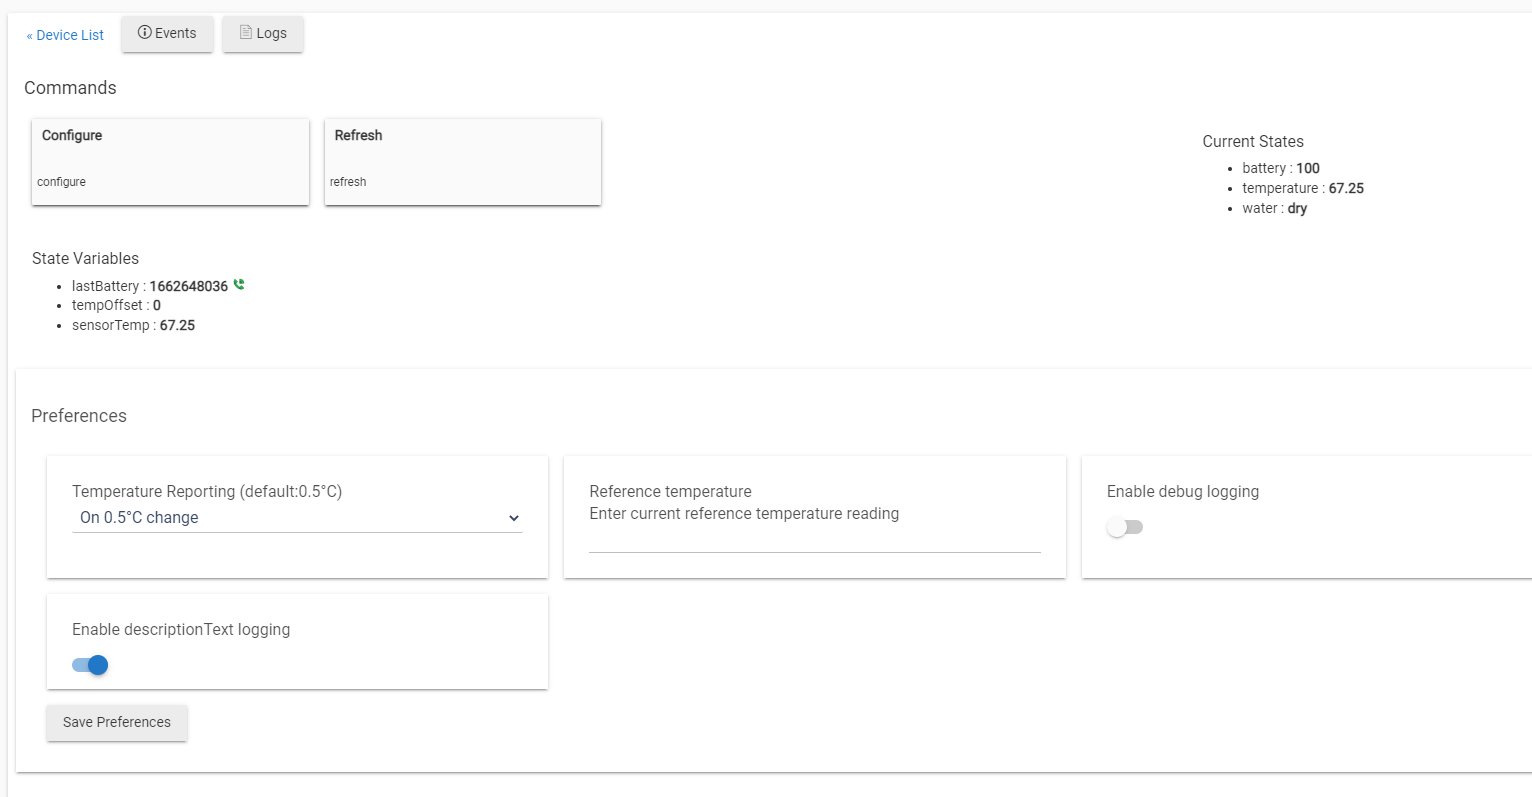Open the Logs page
This screenshot has width=1532, height=797.
tap(263, 34)
